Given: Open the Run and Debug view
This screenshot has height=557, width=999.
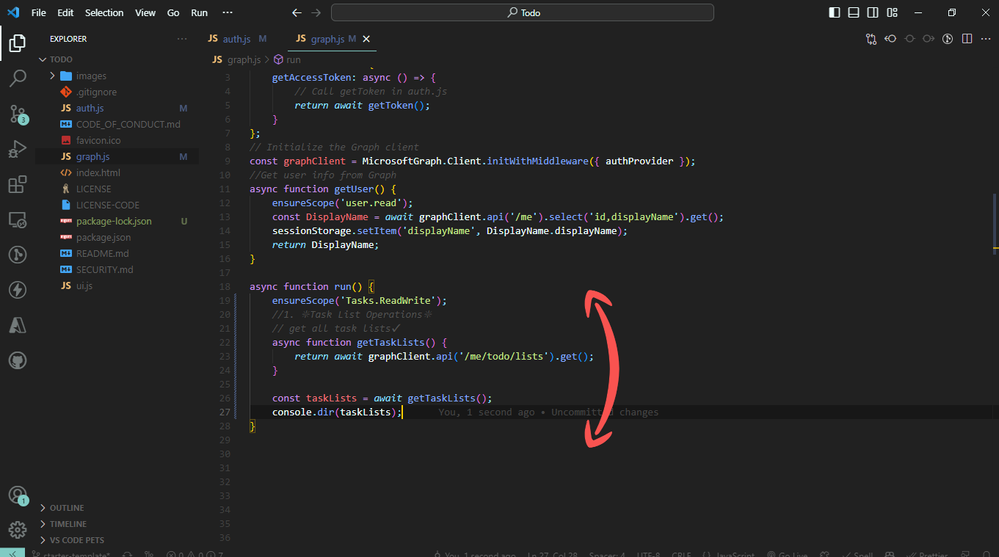Looking at the screenshot, I should click(x=17, y=149).
